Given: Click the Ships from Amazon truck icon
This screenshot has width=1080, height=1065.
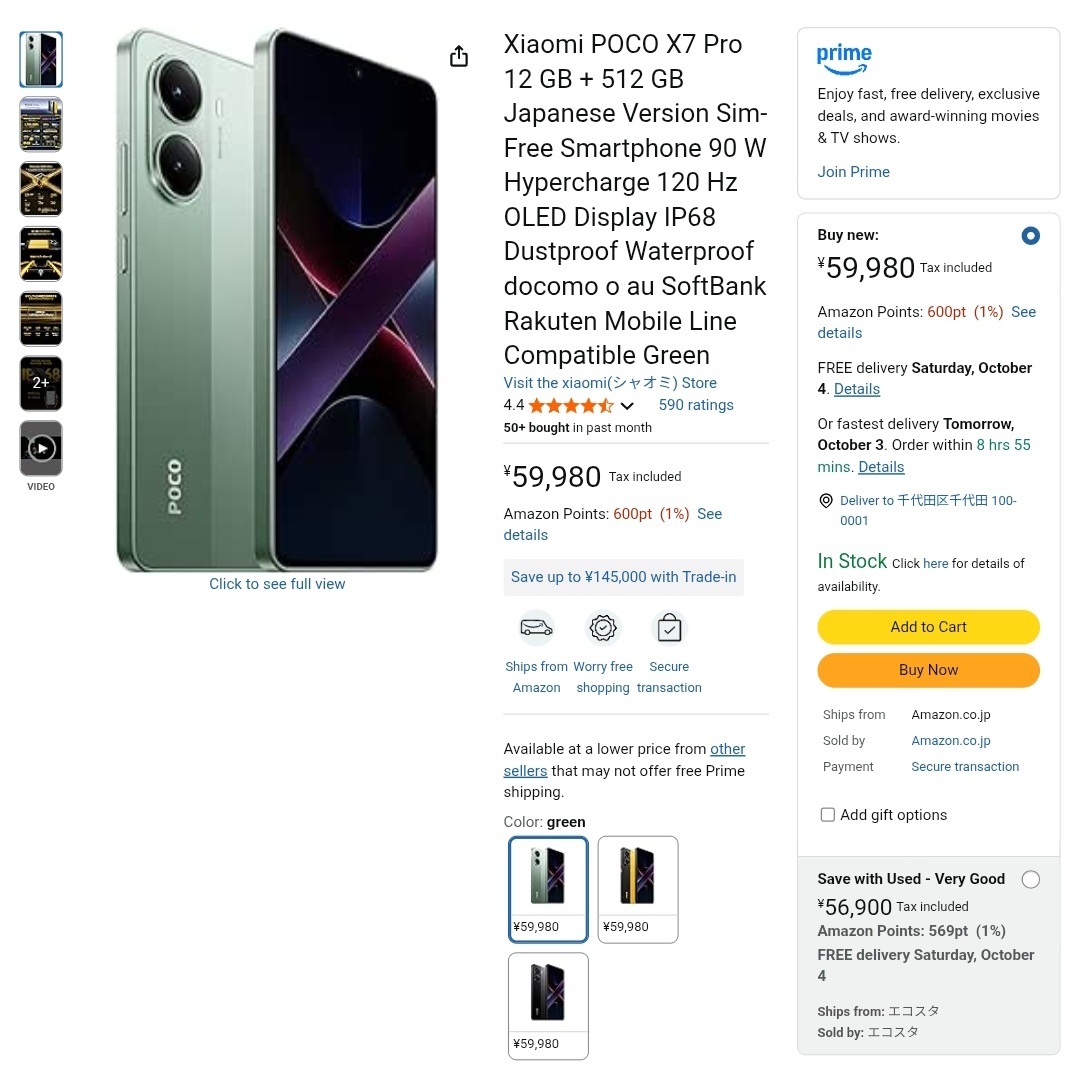Looking at the screenshot, I should coord(536,628).
